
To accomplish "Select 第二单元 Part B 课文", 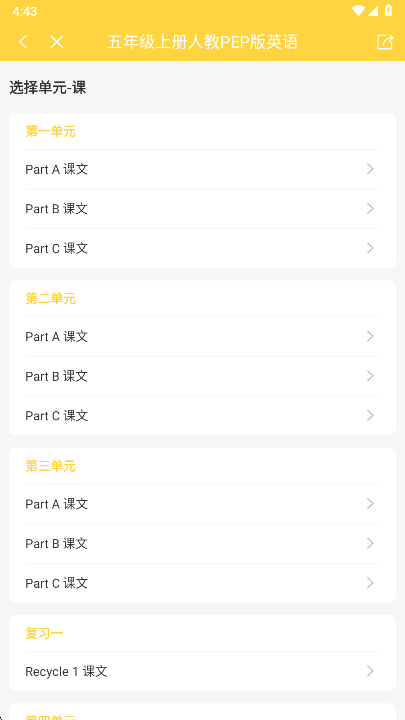I will pyautogui.click(x=202, y=376).
